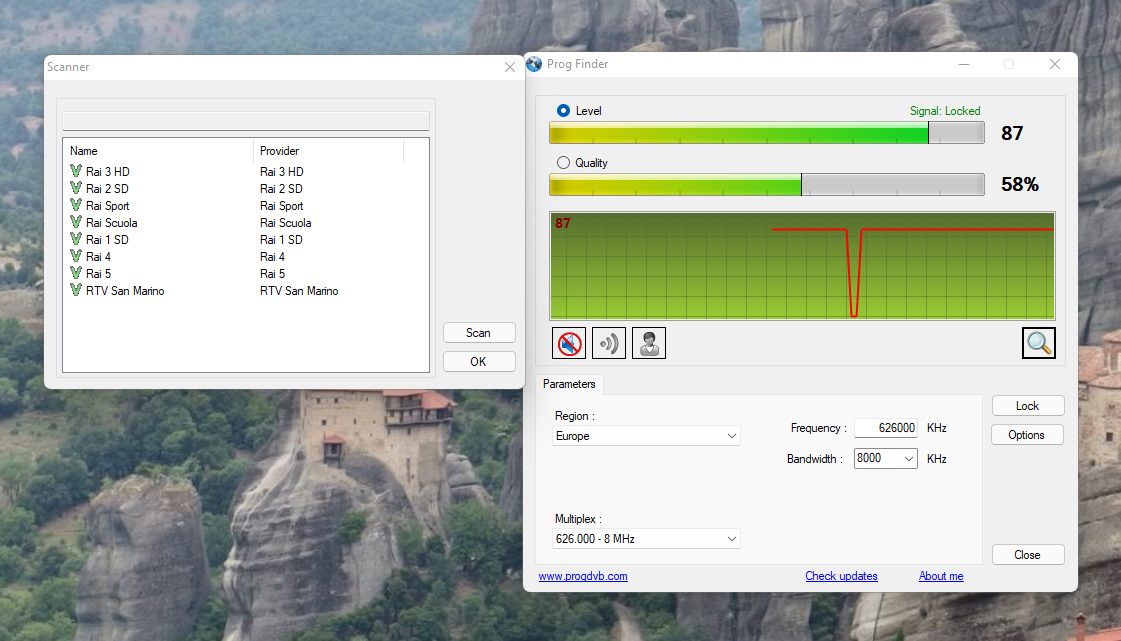
Task: Click the Check updates link
Action: [841, 577]
